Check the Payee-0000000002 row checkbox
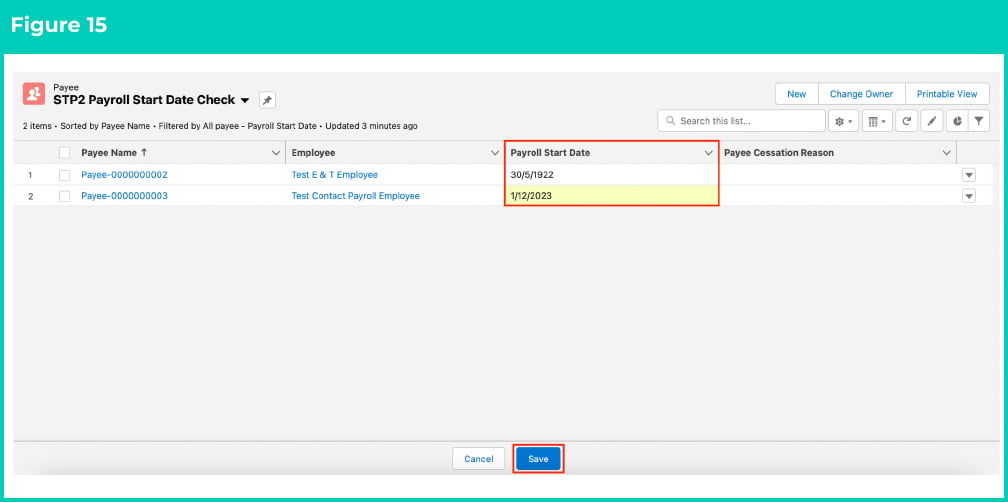Viewport: 1008px width, 502px height. (x=64, y=175)
